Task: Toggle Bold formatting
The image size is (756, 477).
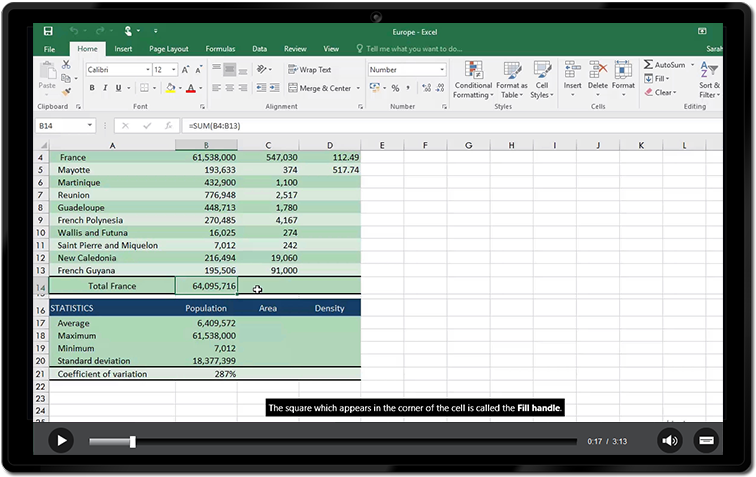Action: [x=92, y=88]
